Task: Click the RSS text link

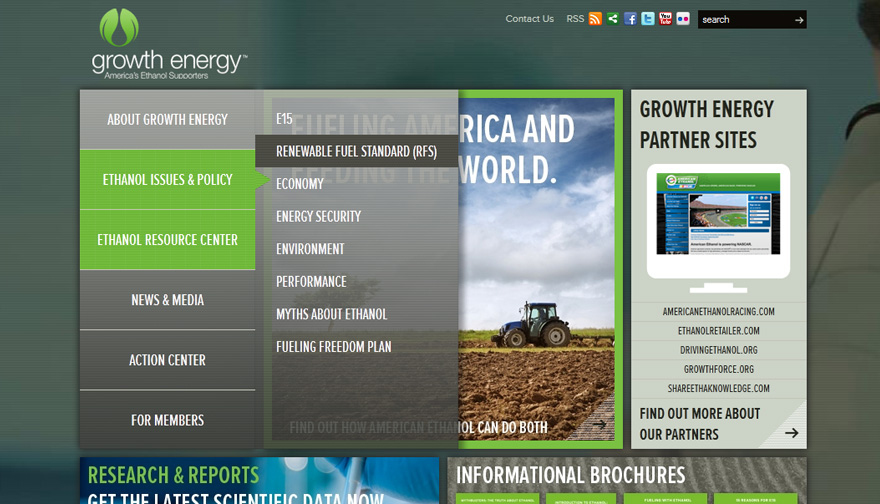Action: 575,19
